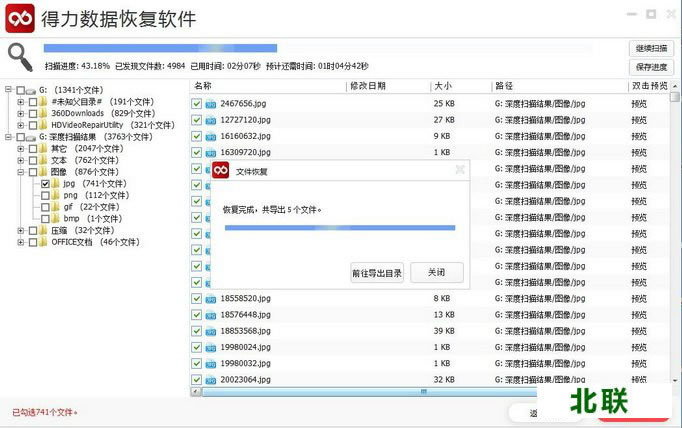682x428 pixels.
Task: Click the 360Downloads folder icon
Action: click(x=44, y=113)
